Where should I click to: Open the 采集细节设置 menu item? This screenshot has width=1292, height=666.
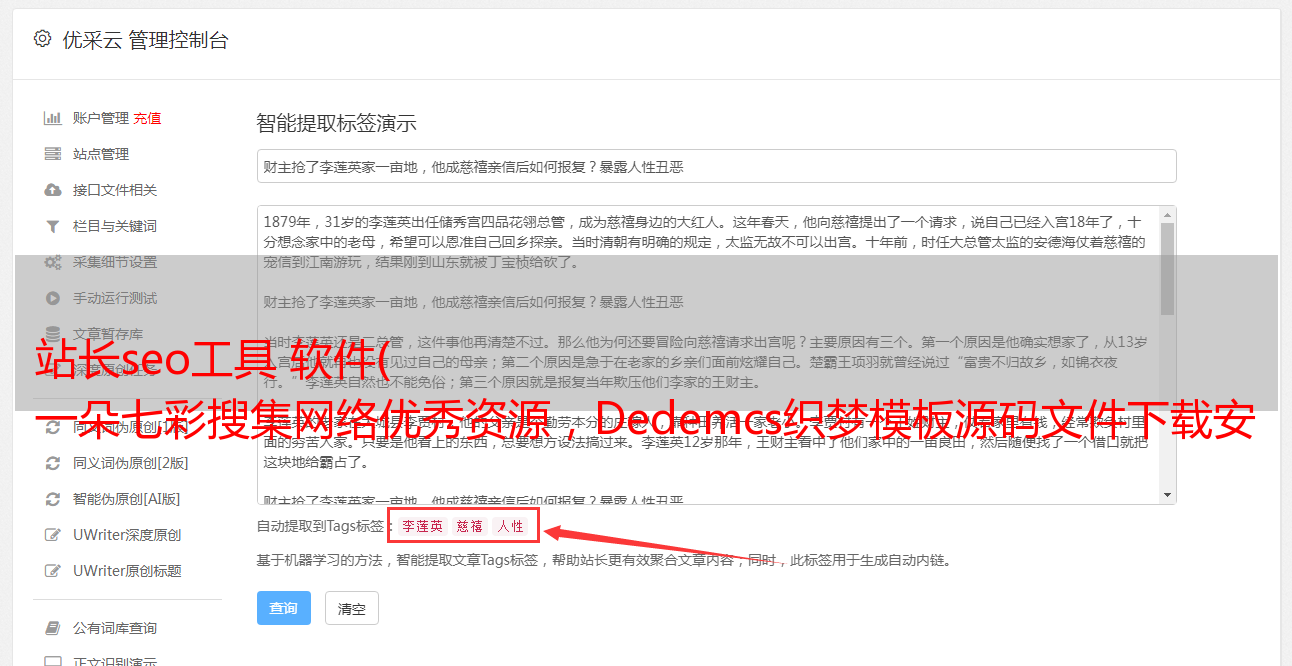coord(115,262)
